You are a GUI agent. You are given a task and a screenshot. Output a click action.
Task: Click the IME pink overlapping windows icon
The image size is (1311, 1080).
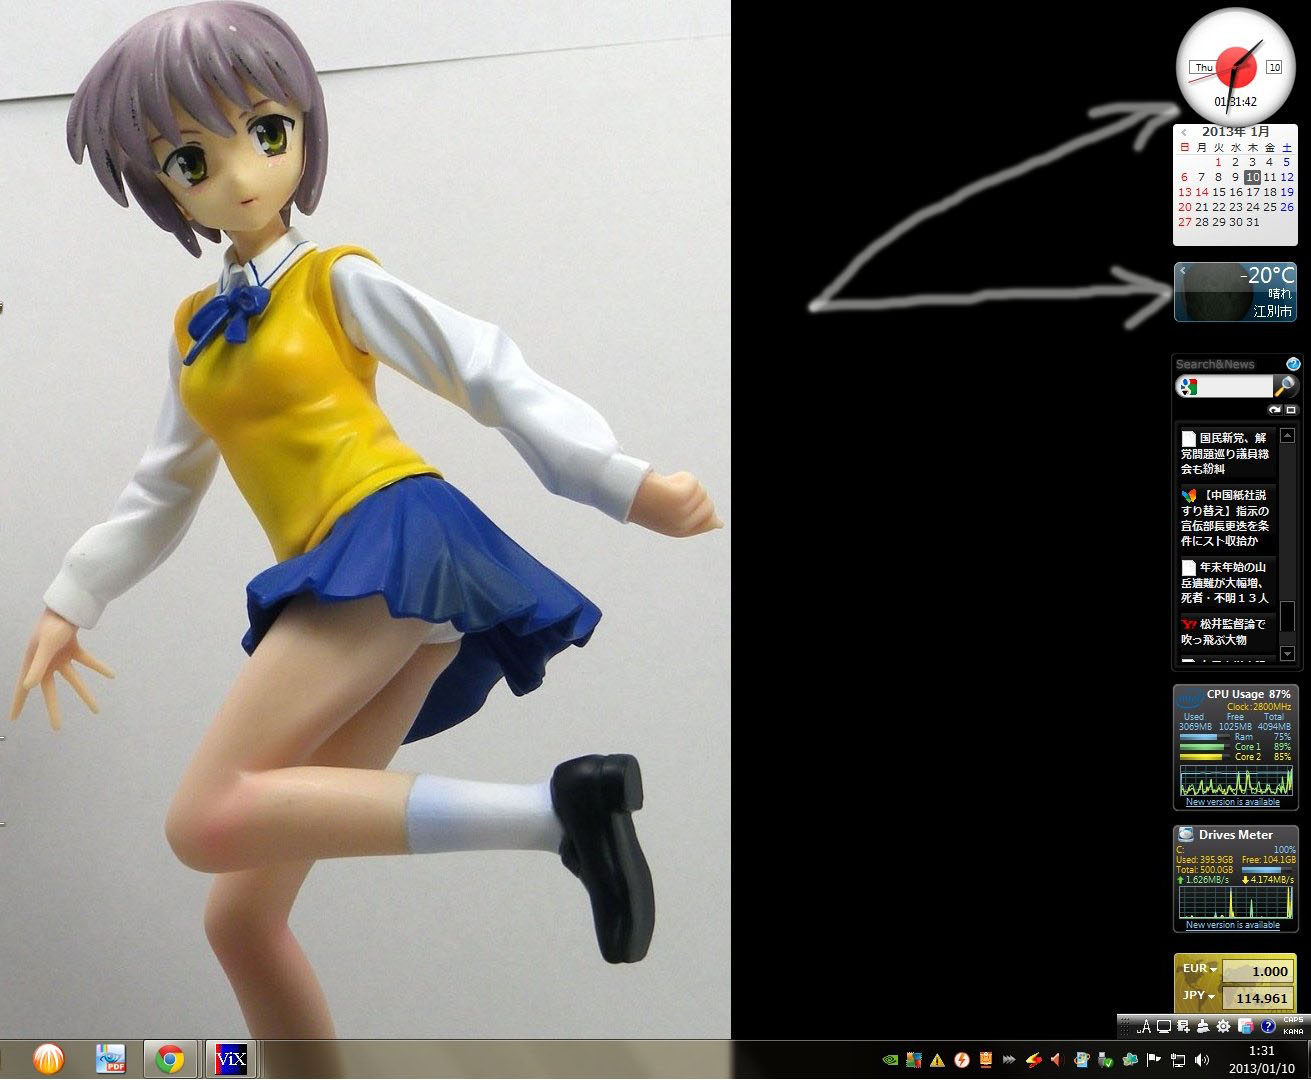tap(1246, 1026)
